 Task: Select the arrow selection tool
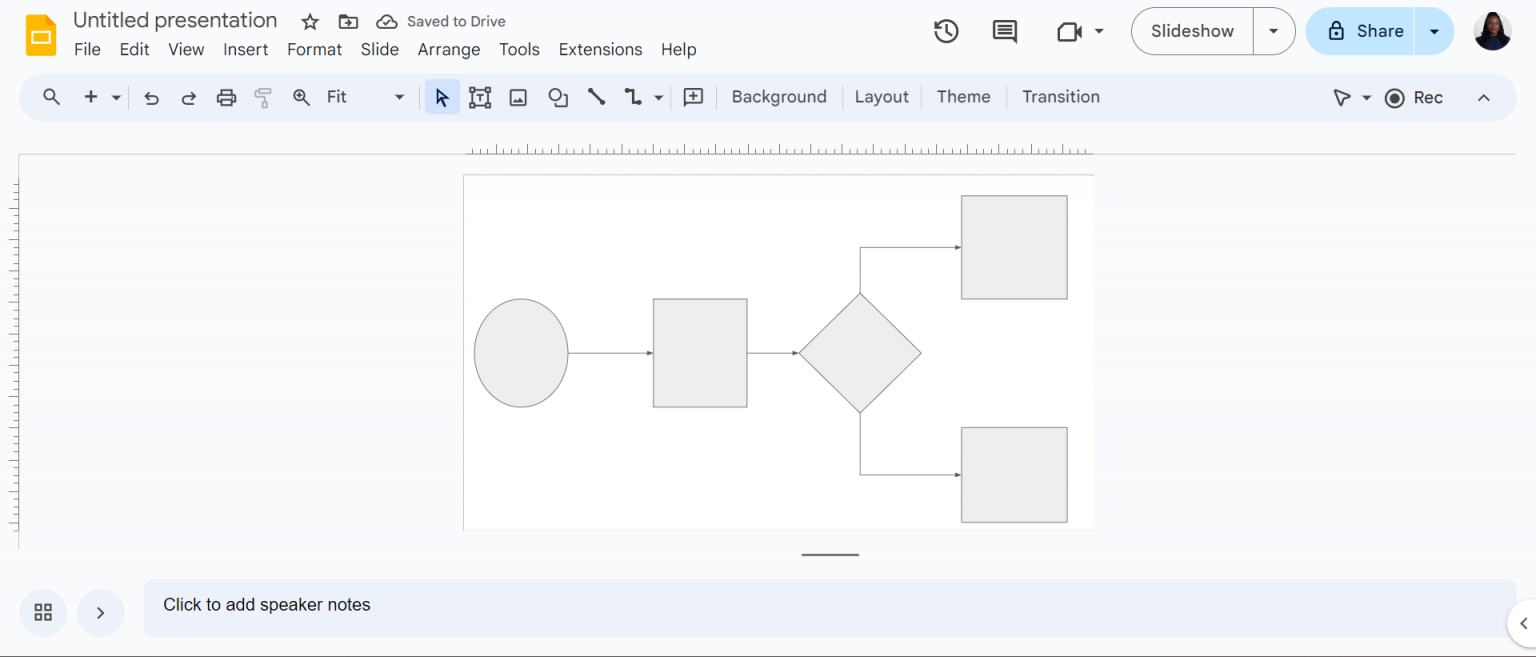point(442,97)
